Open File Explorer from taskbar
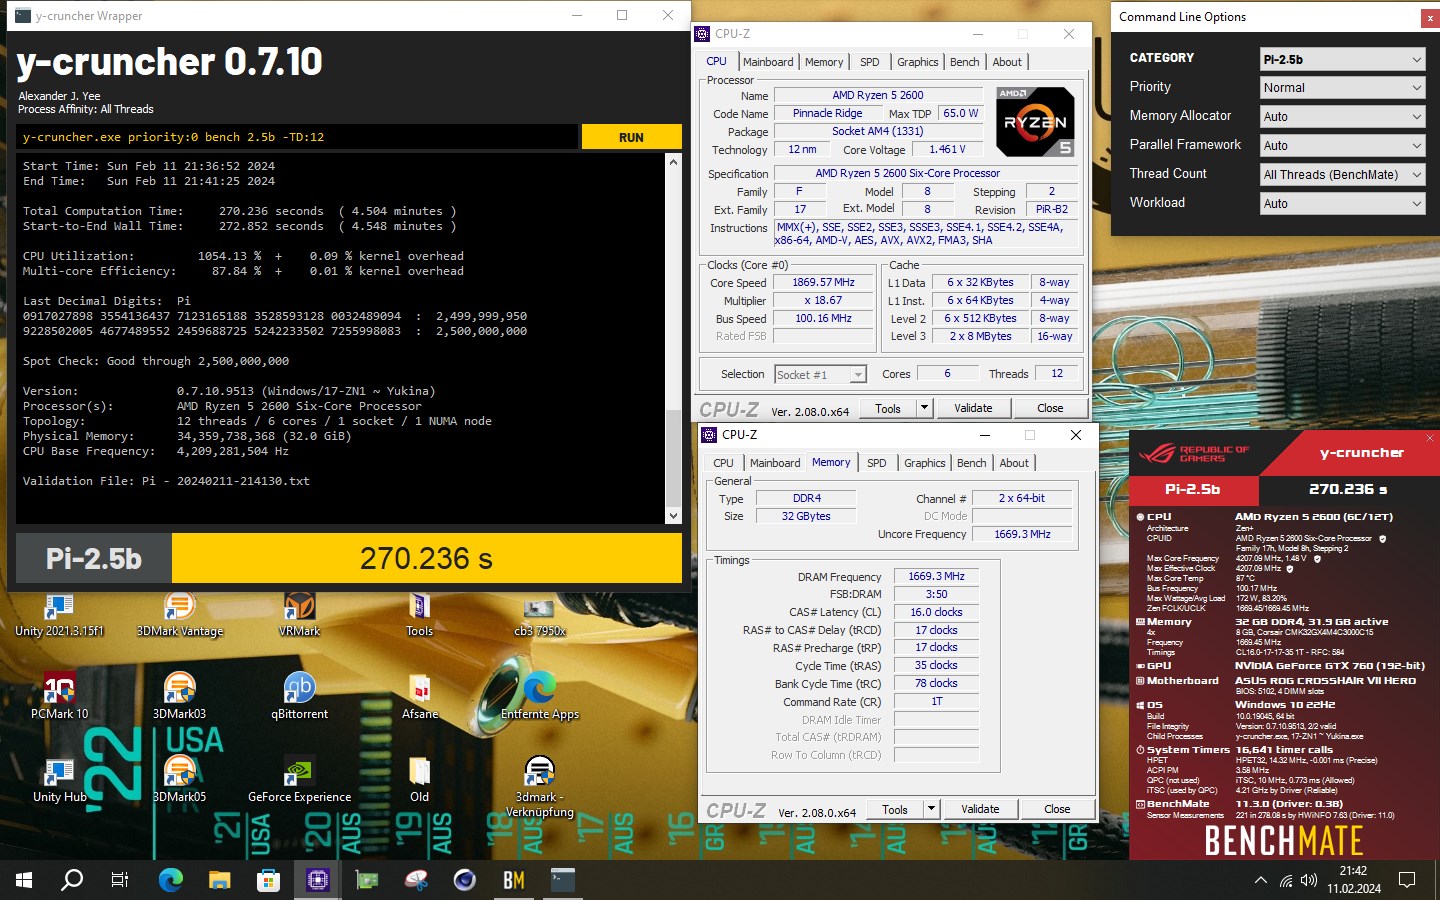The width and height of the screenshot is (1440, 900). click(x=220, y=880)
